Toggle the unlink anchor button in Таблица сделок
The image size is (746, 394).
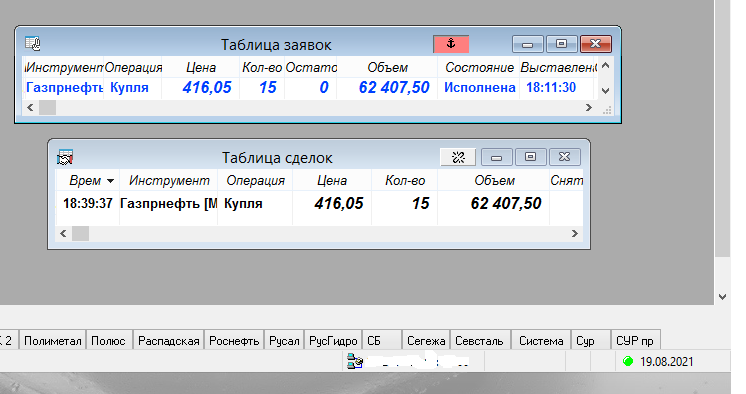pos(458,157)
